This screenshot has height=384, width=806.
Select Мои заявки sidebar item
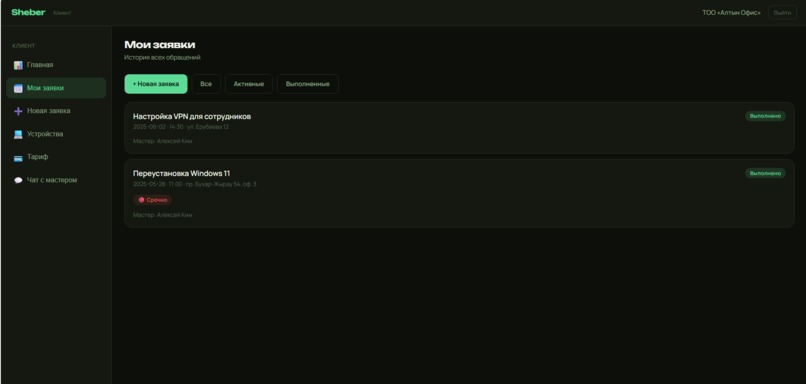tap(56, 88)
